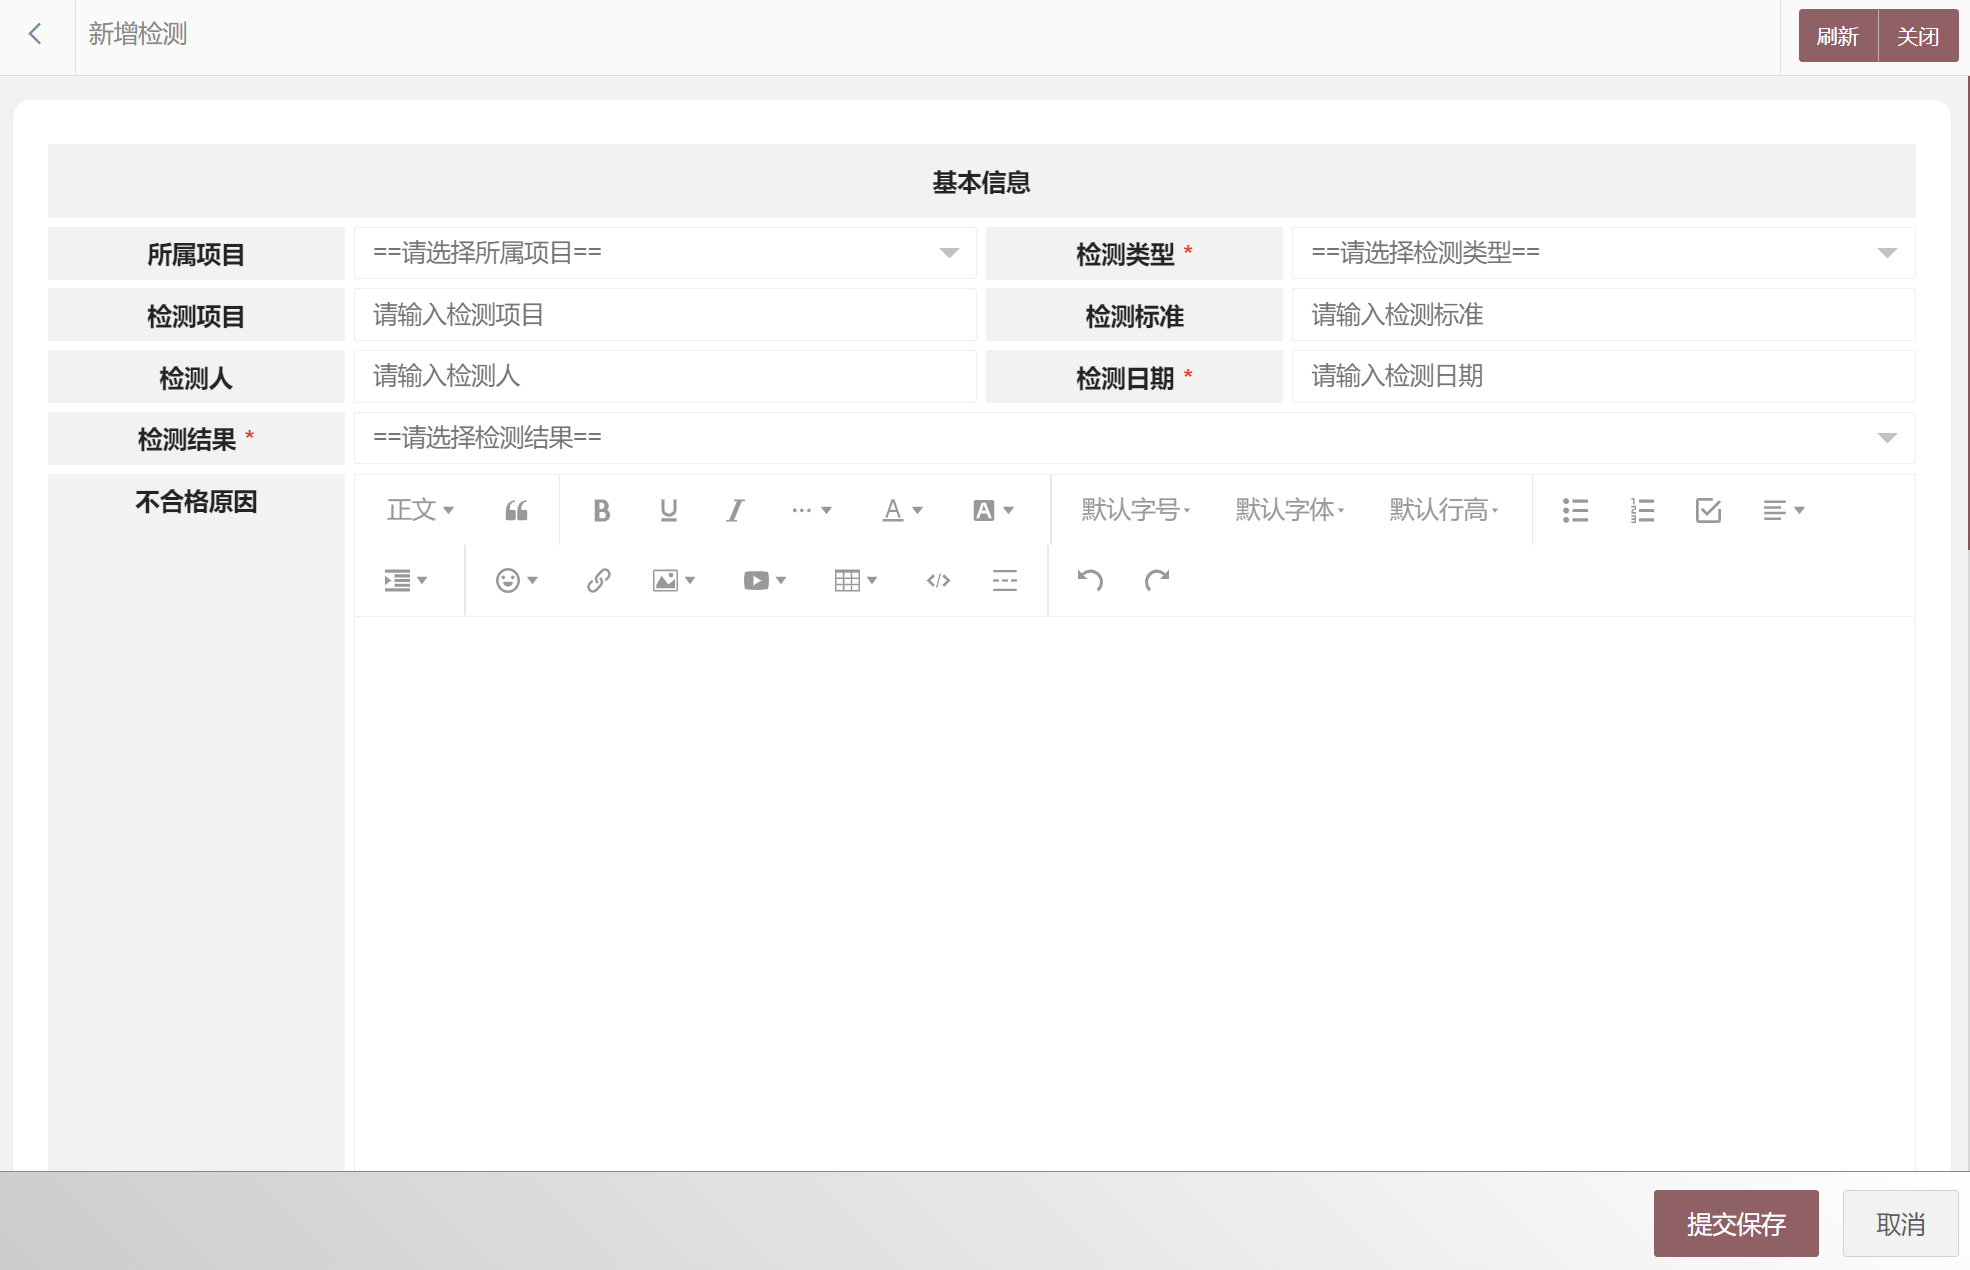The height and width of the screenshot is (1270, 1970).
Task: Apply underline text formatting
Action: (x=668, y=511)
